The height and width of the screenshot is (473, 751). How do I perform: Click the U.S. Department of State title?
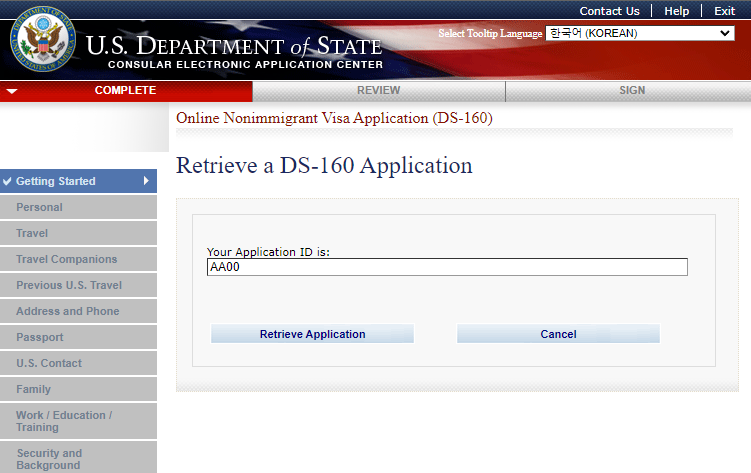pyautogui.click(x=234, y=46)
